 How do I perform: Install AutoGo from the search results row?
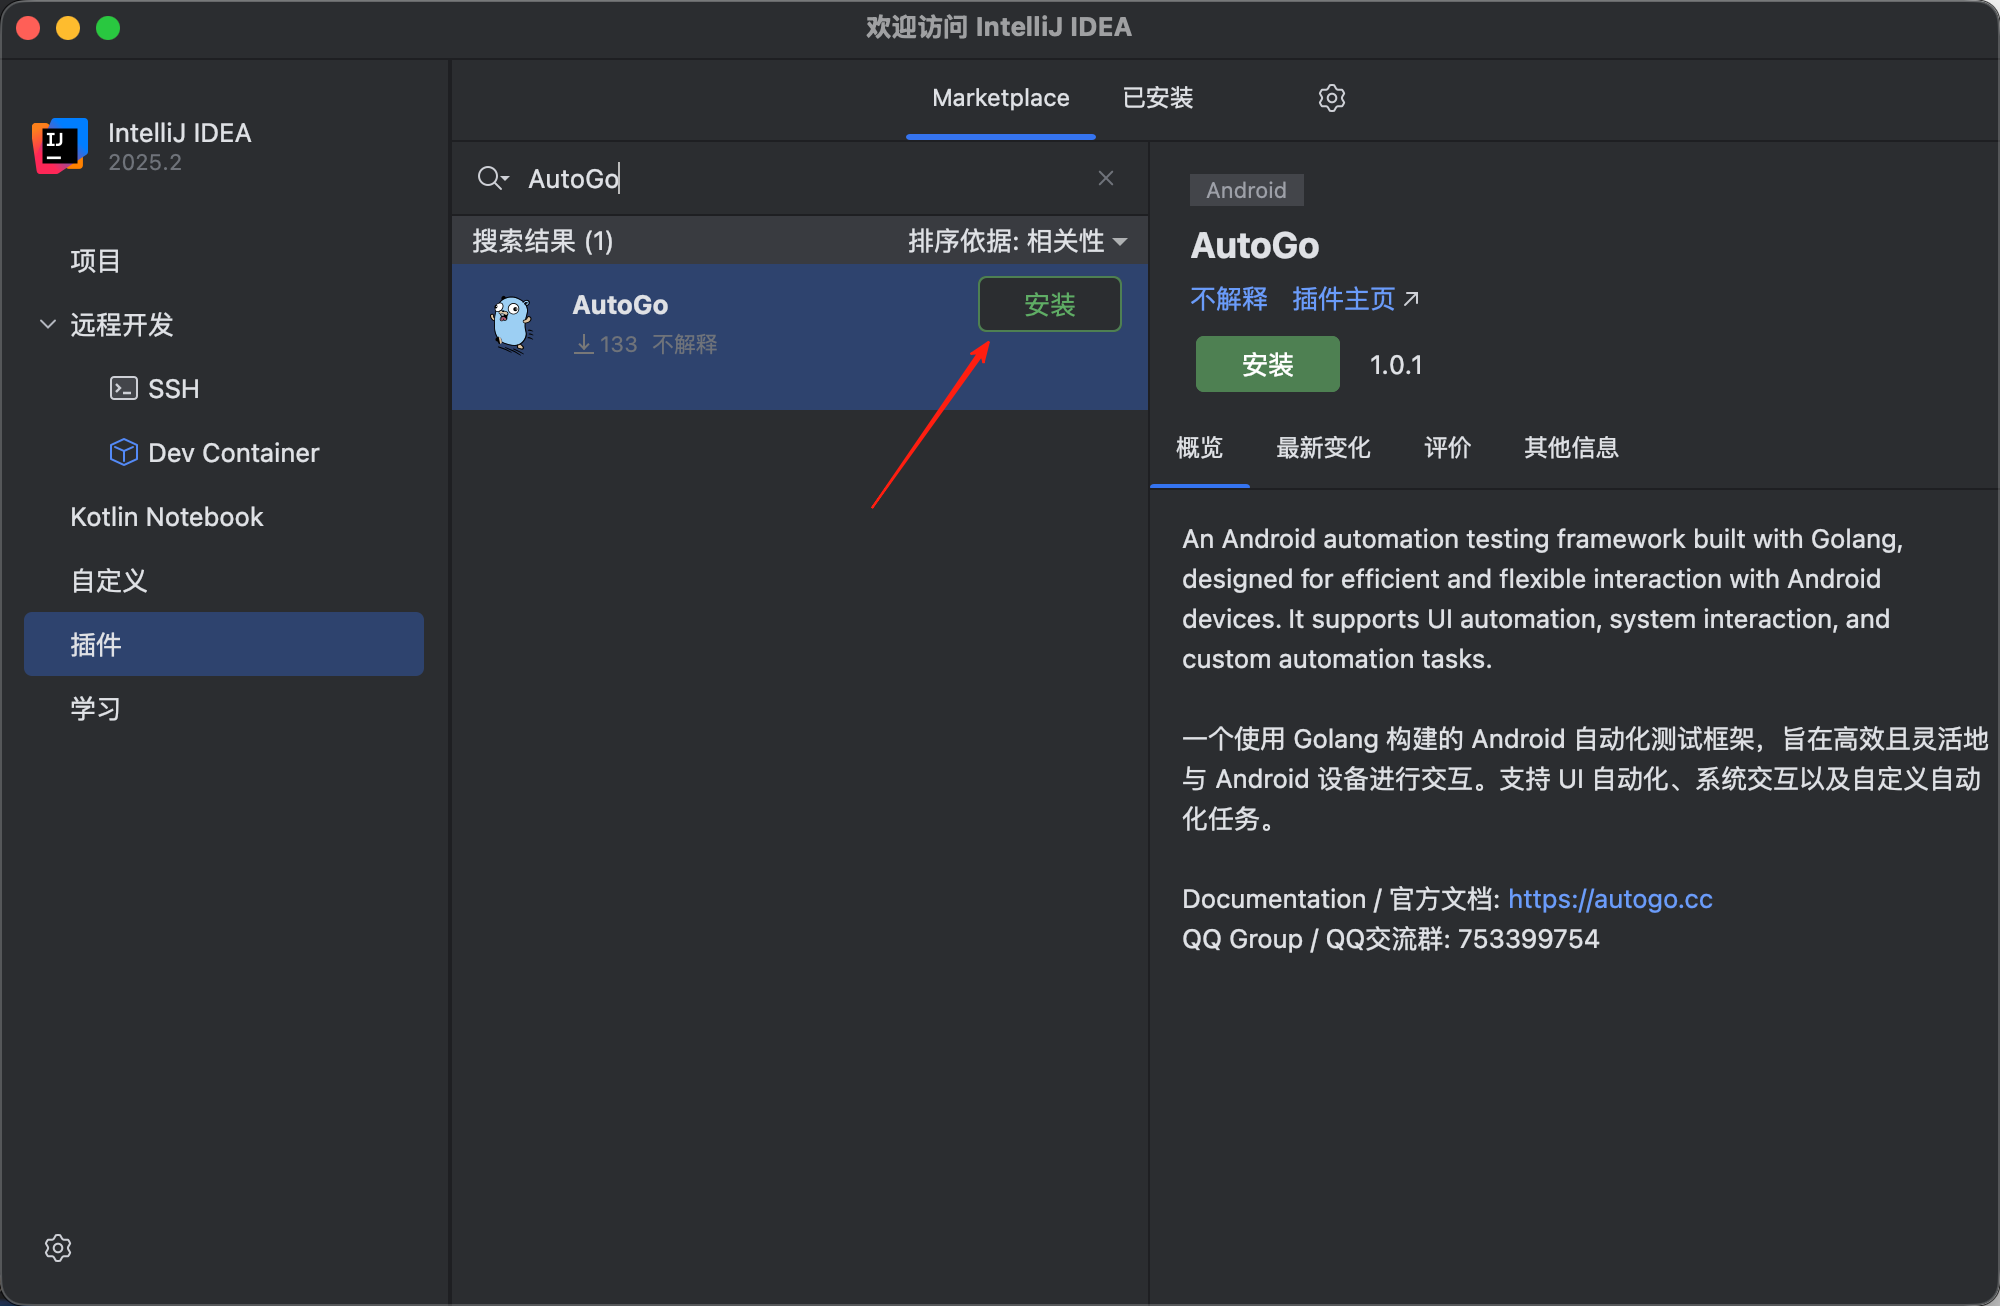(x=1049, y=304)
